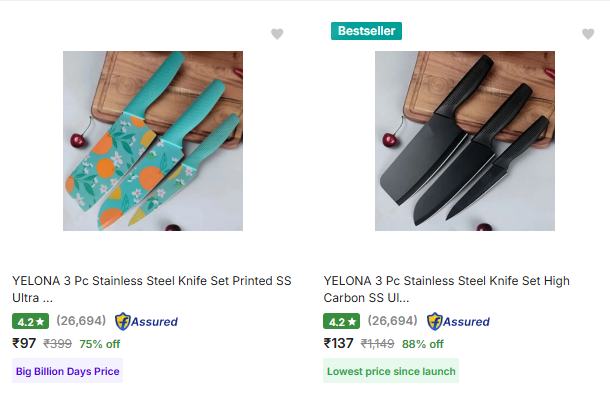View 26,694 reviews for black knife set
Image resolution: width=610 pixels, height=395 pixels.
[x=393, y=321]
